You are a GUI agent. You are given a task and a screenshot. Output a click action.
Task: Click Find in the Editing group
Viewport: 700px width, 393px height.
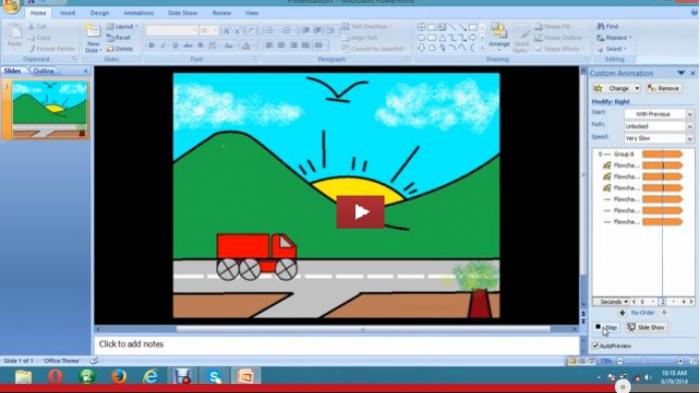608,27
